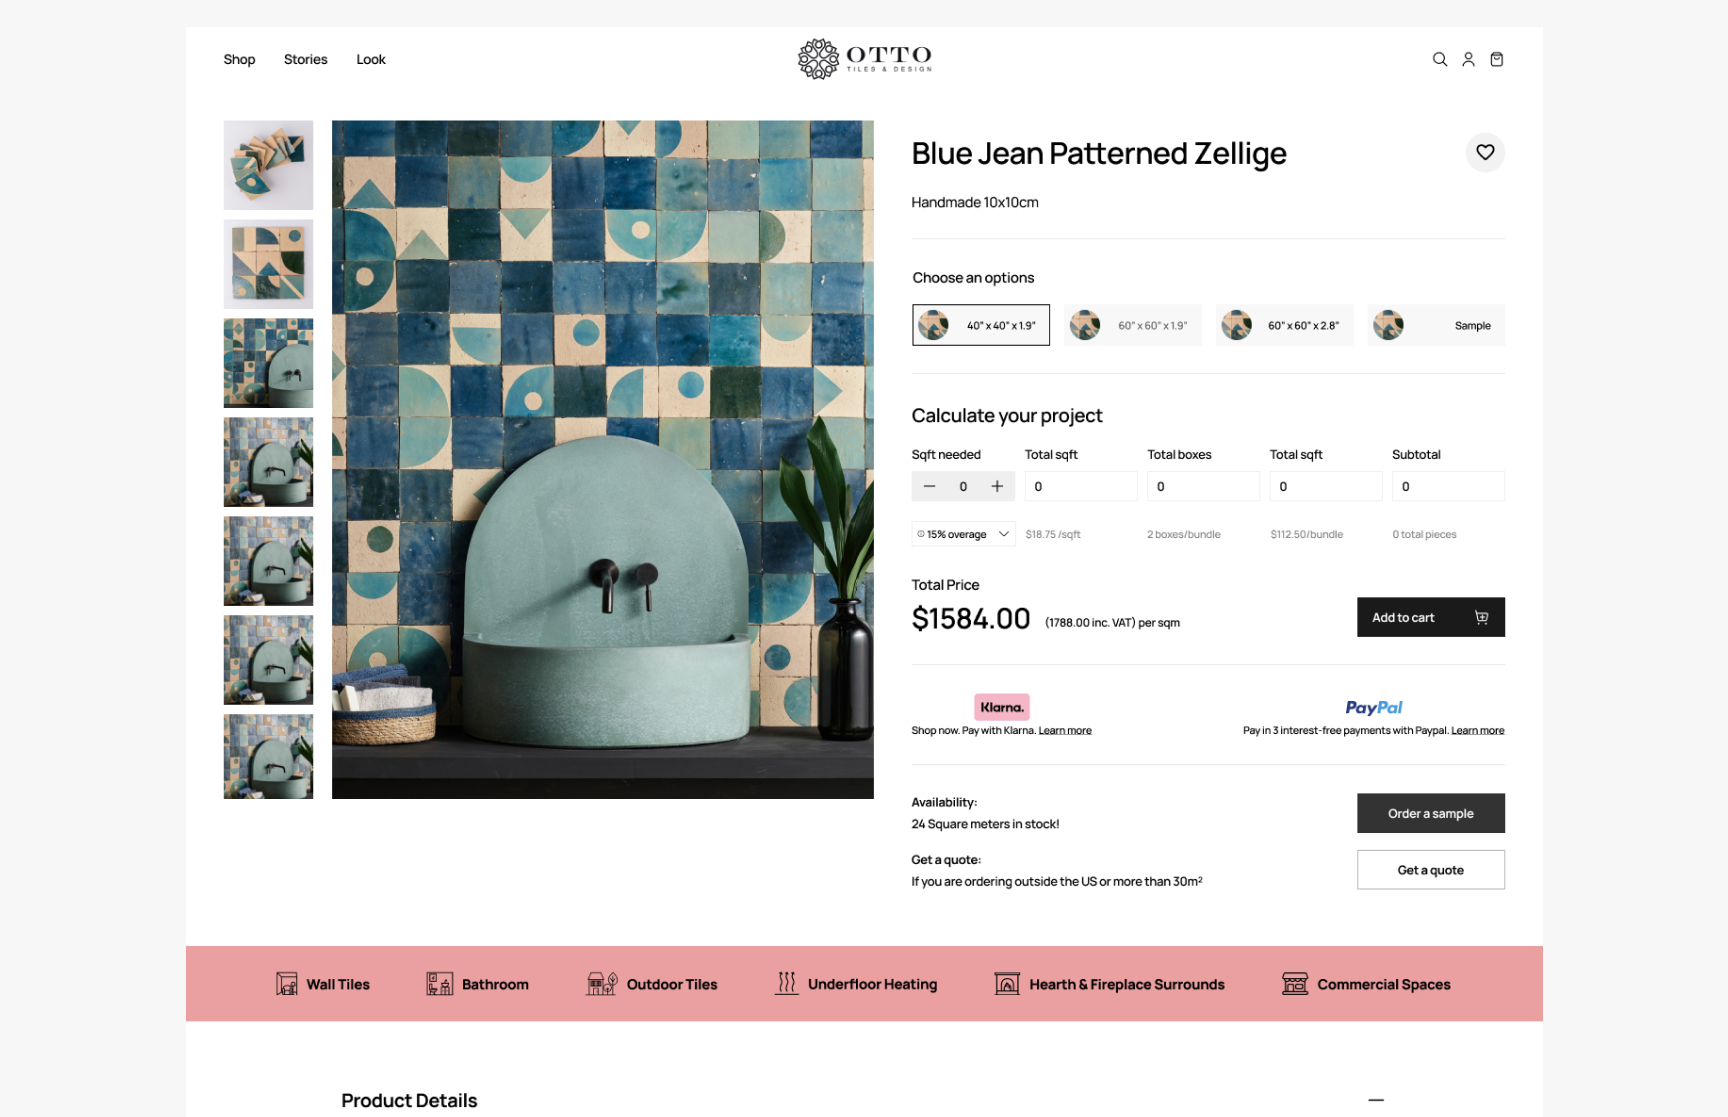Click the Add to cart button
This screenshot has width=1728, height=1117.
1430,618
